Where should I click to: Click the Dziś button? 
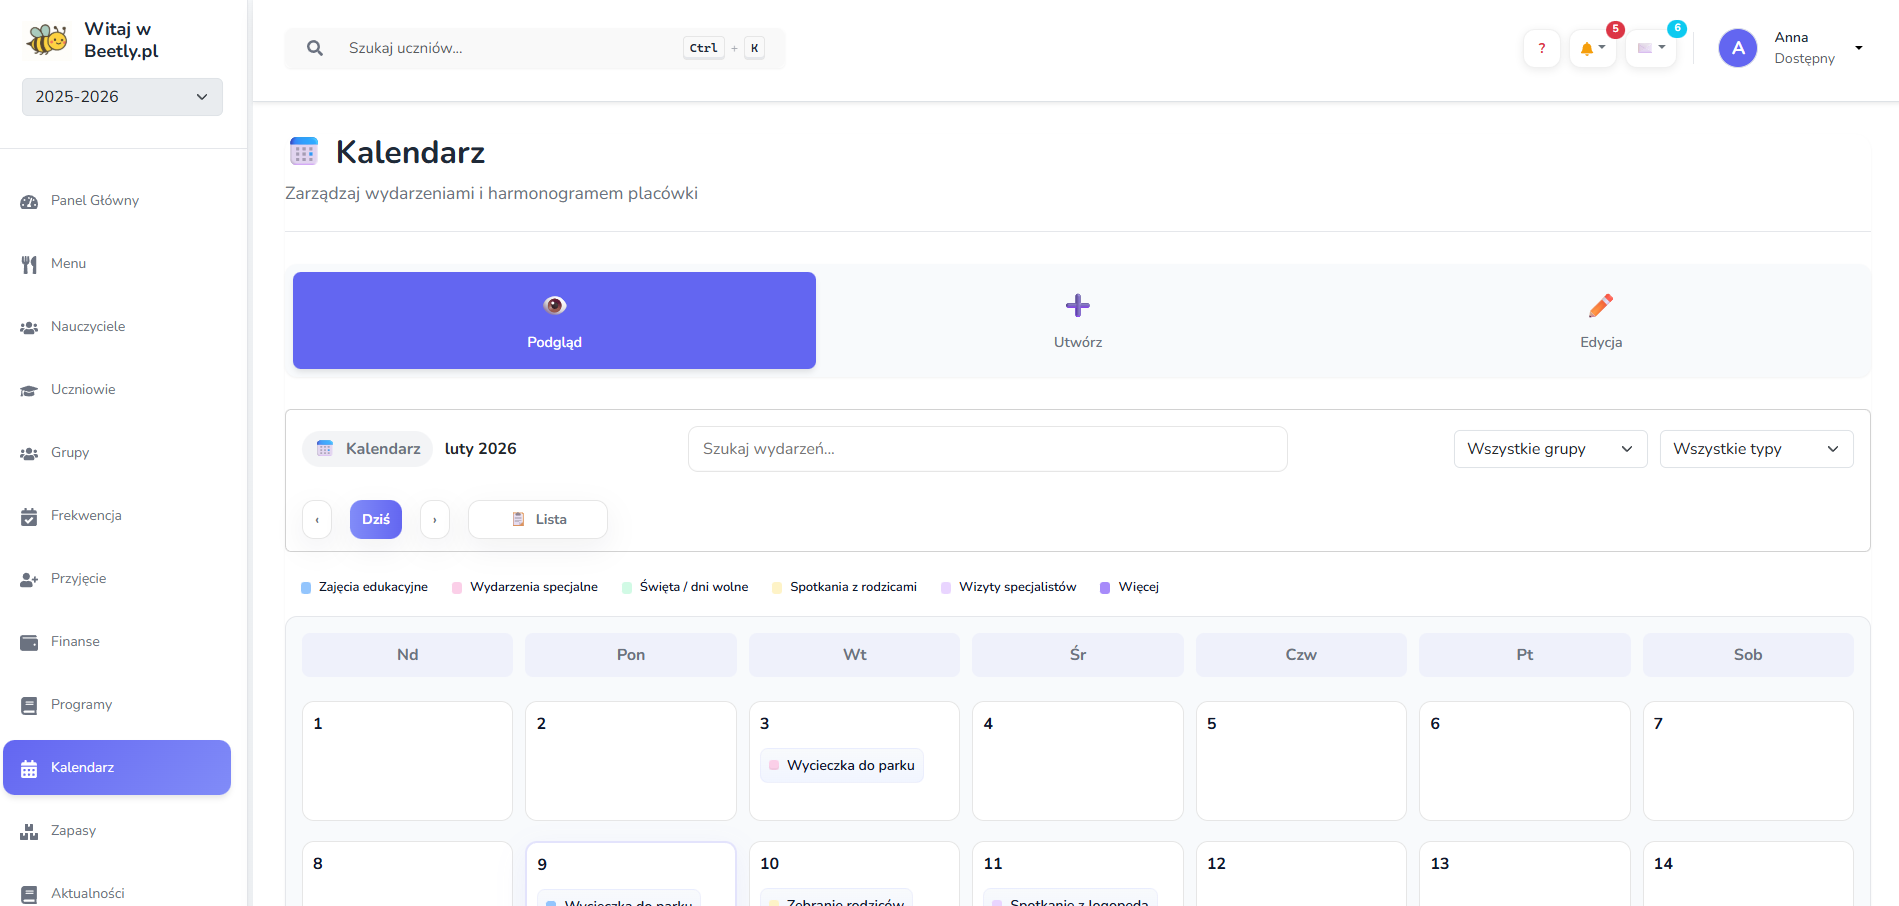376,519
